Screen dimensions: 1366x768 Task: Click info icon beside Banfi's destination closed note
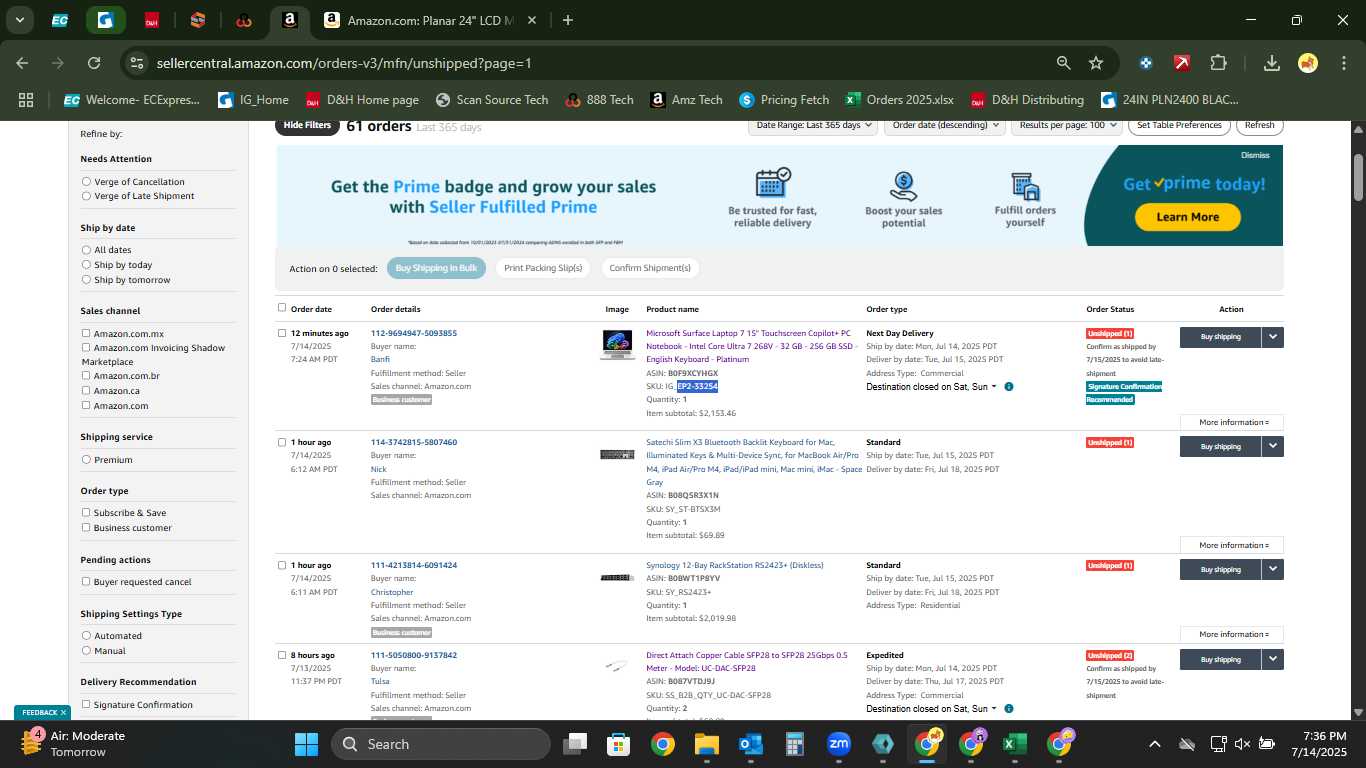[x=1008, y=386]
